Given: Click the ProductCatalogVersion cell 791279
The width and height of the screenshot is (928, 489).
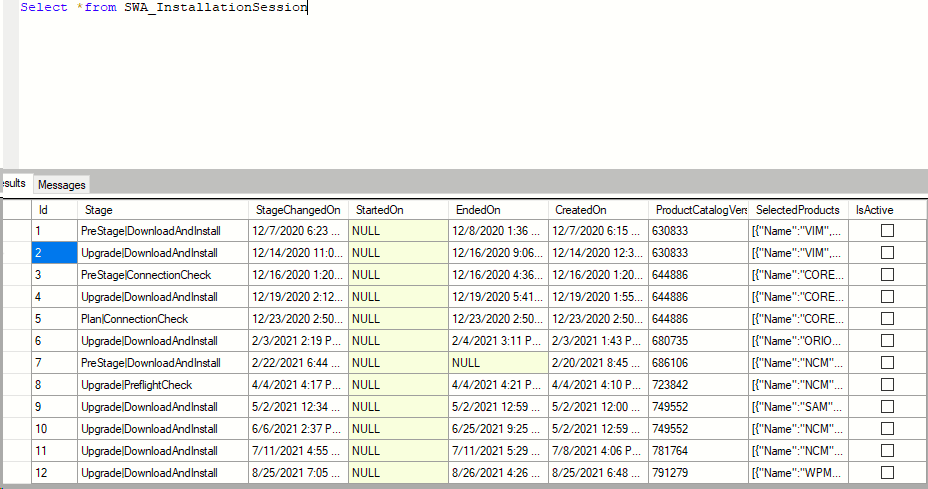Looking at the screenshot, I should pos(698,473).
